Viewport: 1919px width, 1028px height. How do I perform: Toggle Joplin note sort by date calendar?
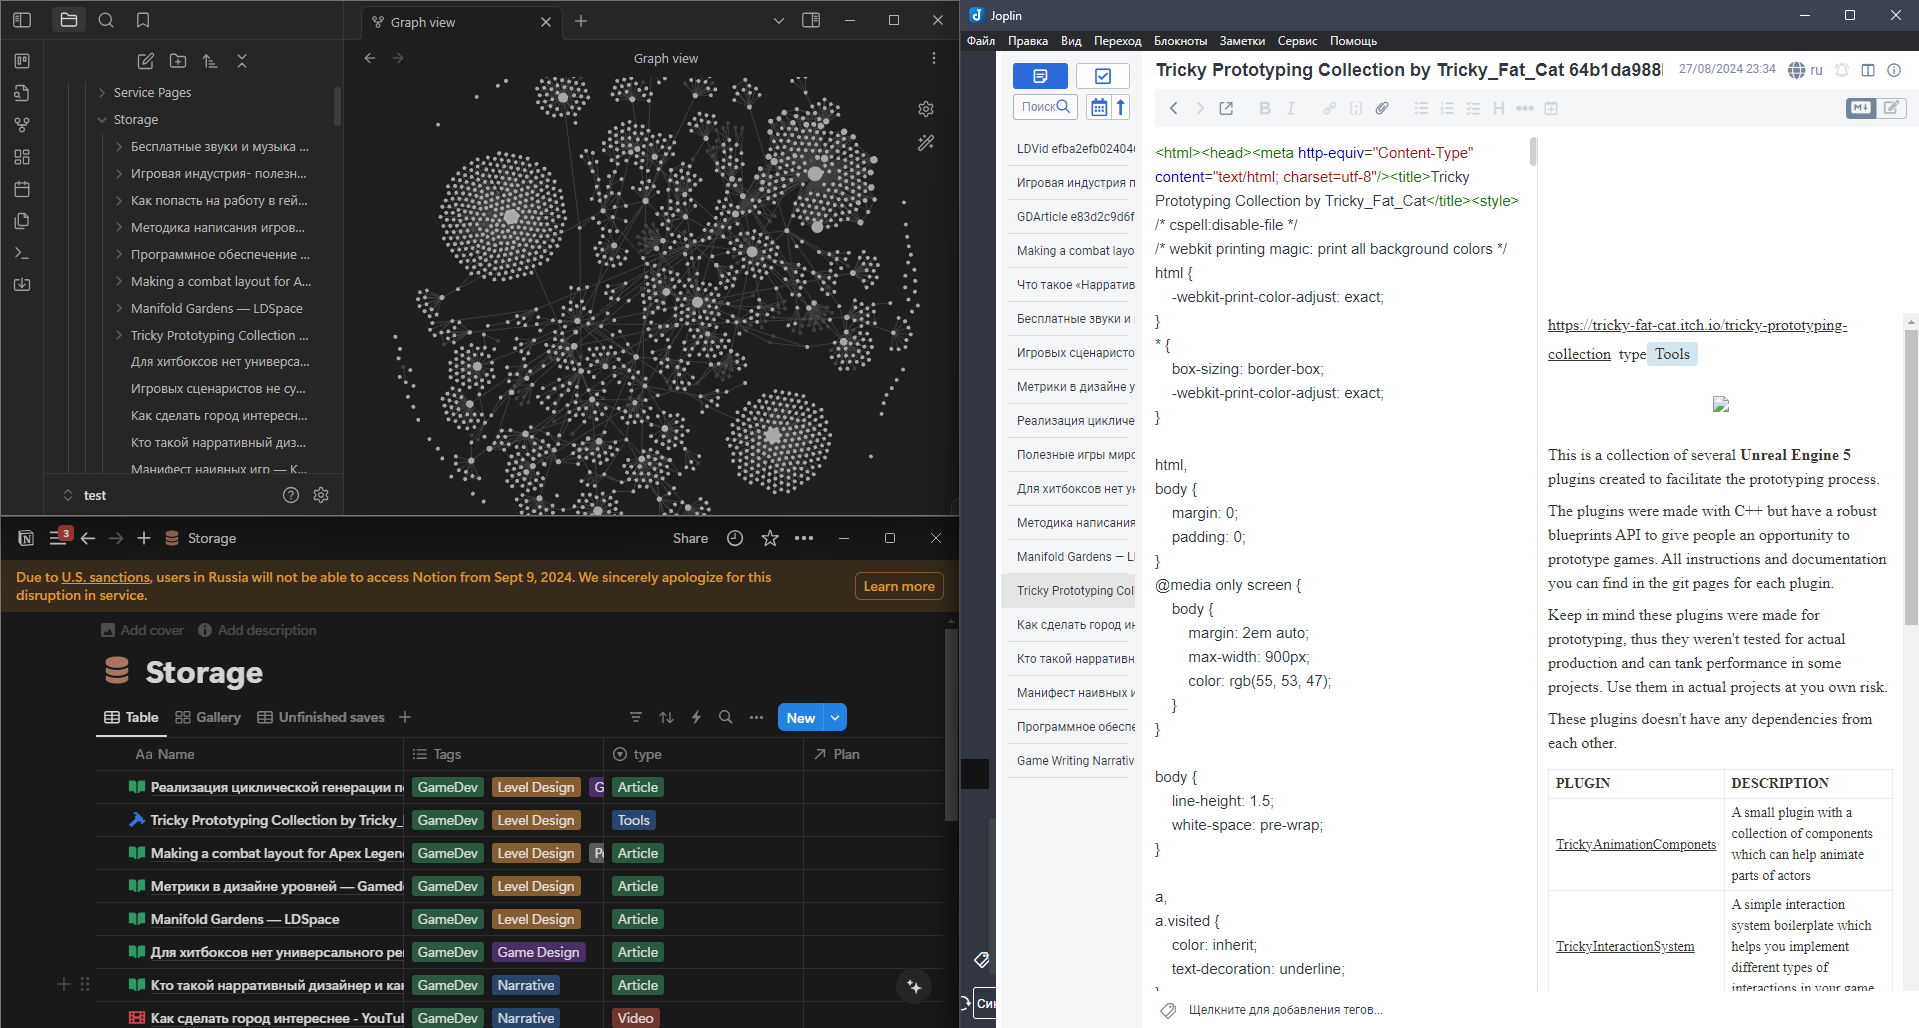tap(1099, 107)
